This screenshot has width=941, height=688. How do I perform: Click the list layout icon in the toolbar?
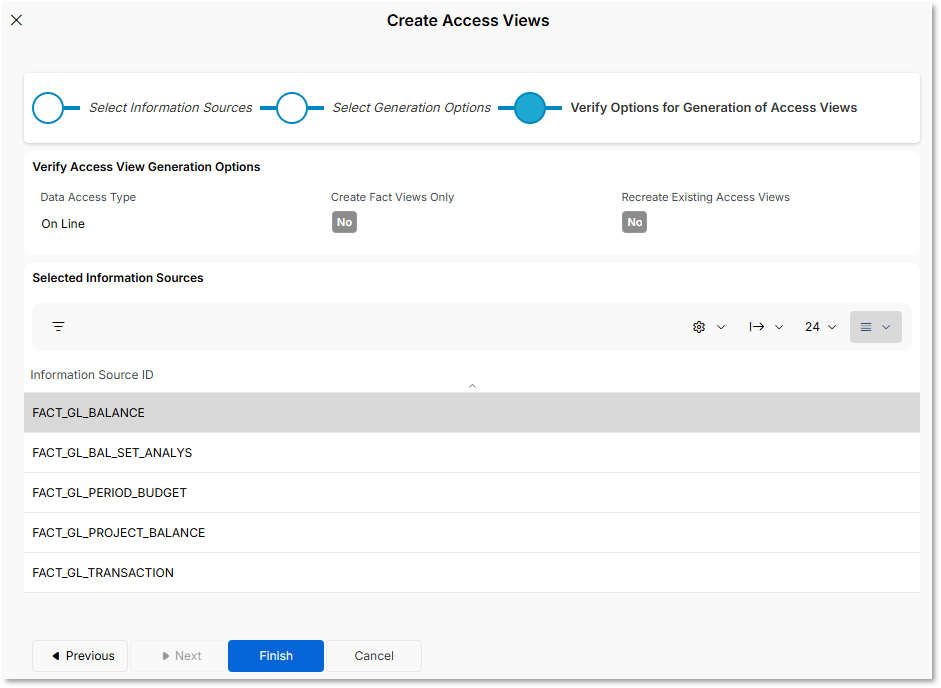pyautogui.click(x=866, y=326)
